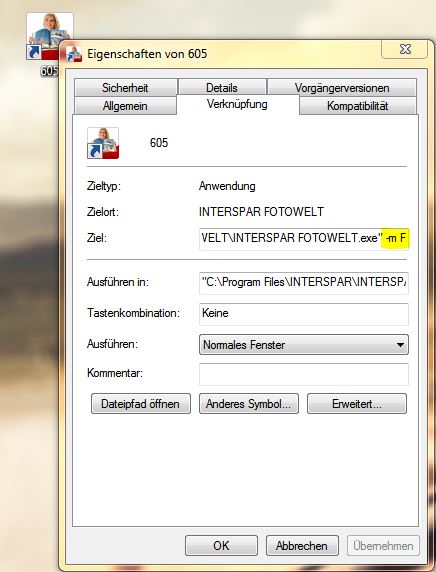Viewport: 436px width, 572px height.
Task: Open the Vorgängerversionen tab
Action: (342, 88)
